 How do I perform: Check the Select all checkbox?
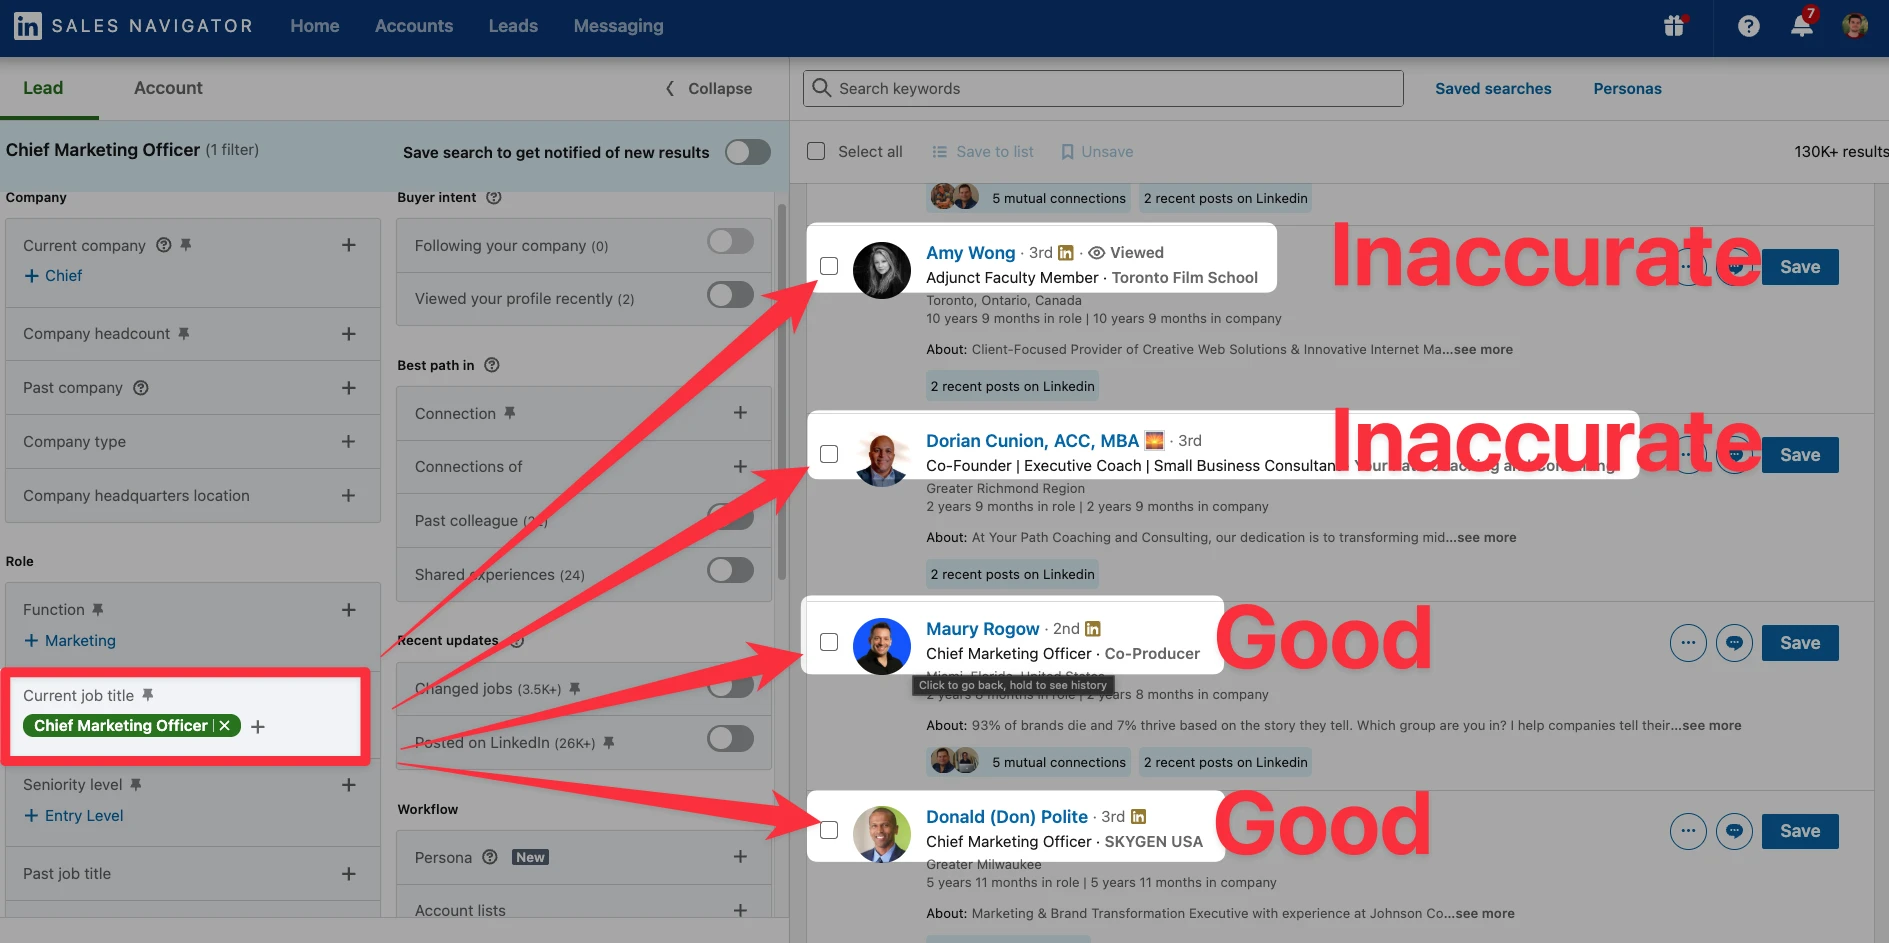click(x=816, y=151)
